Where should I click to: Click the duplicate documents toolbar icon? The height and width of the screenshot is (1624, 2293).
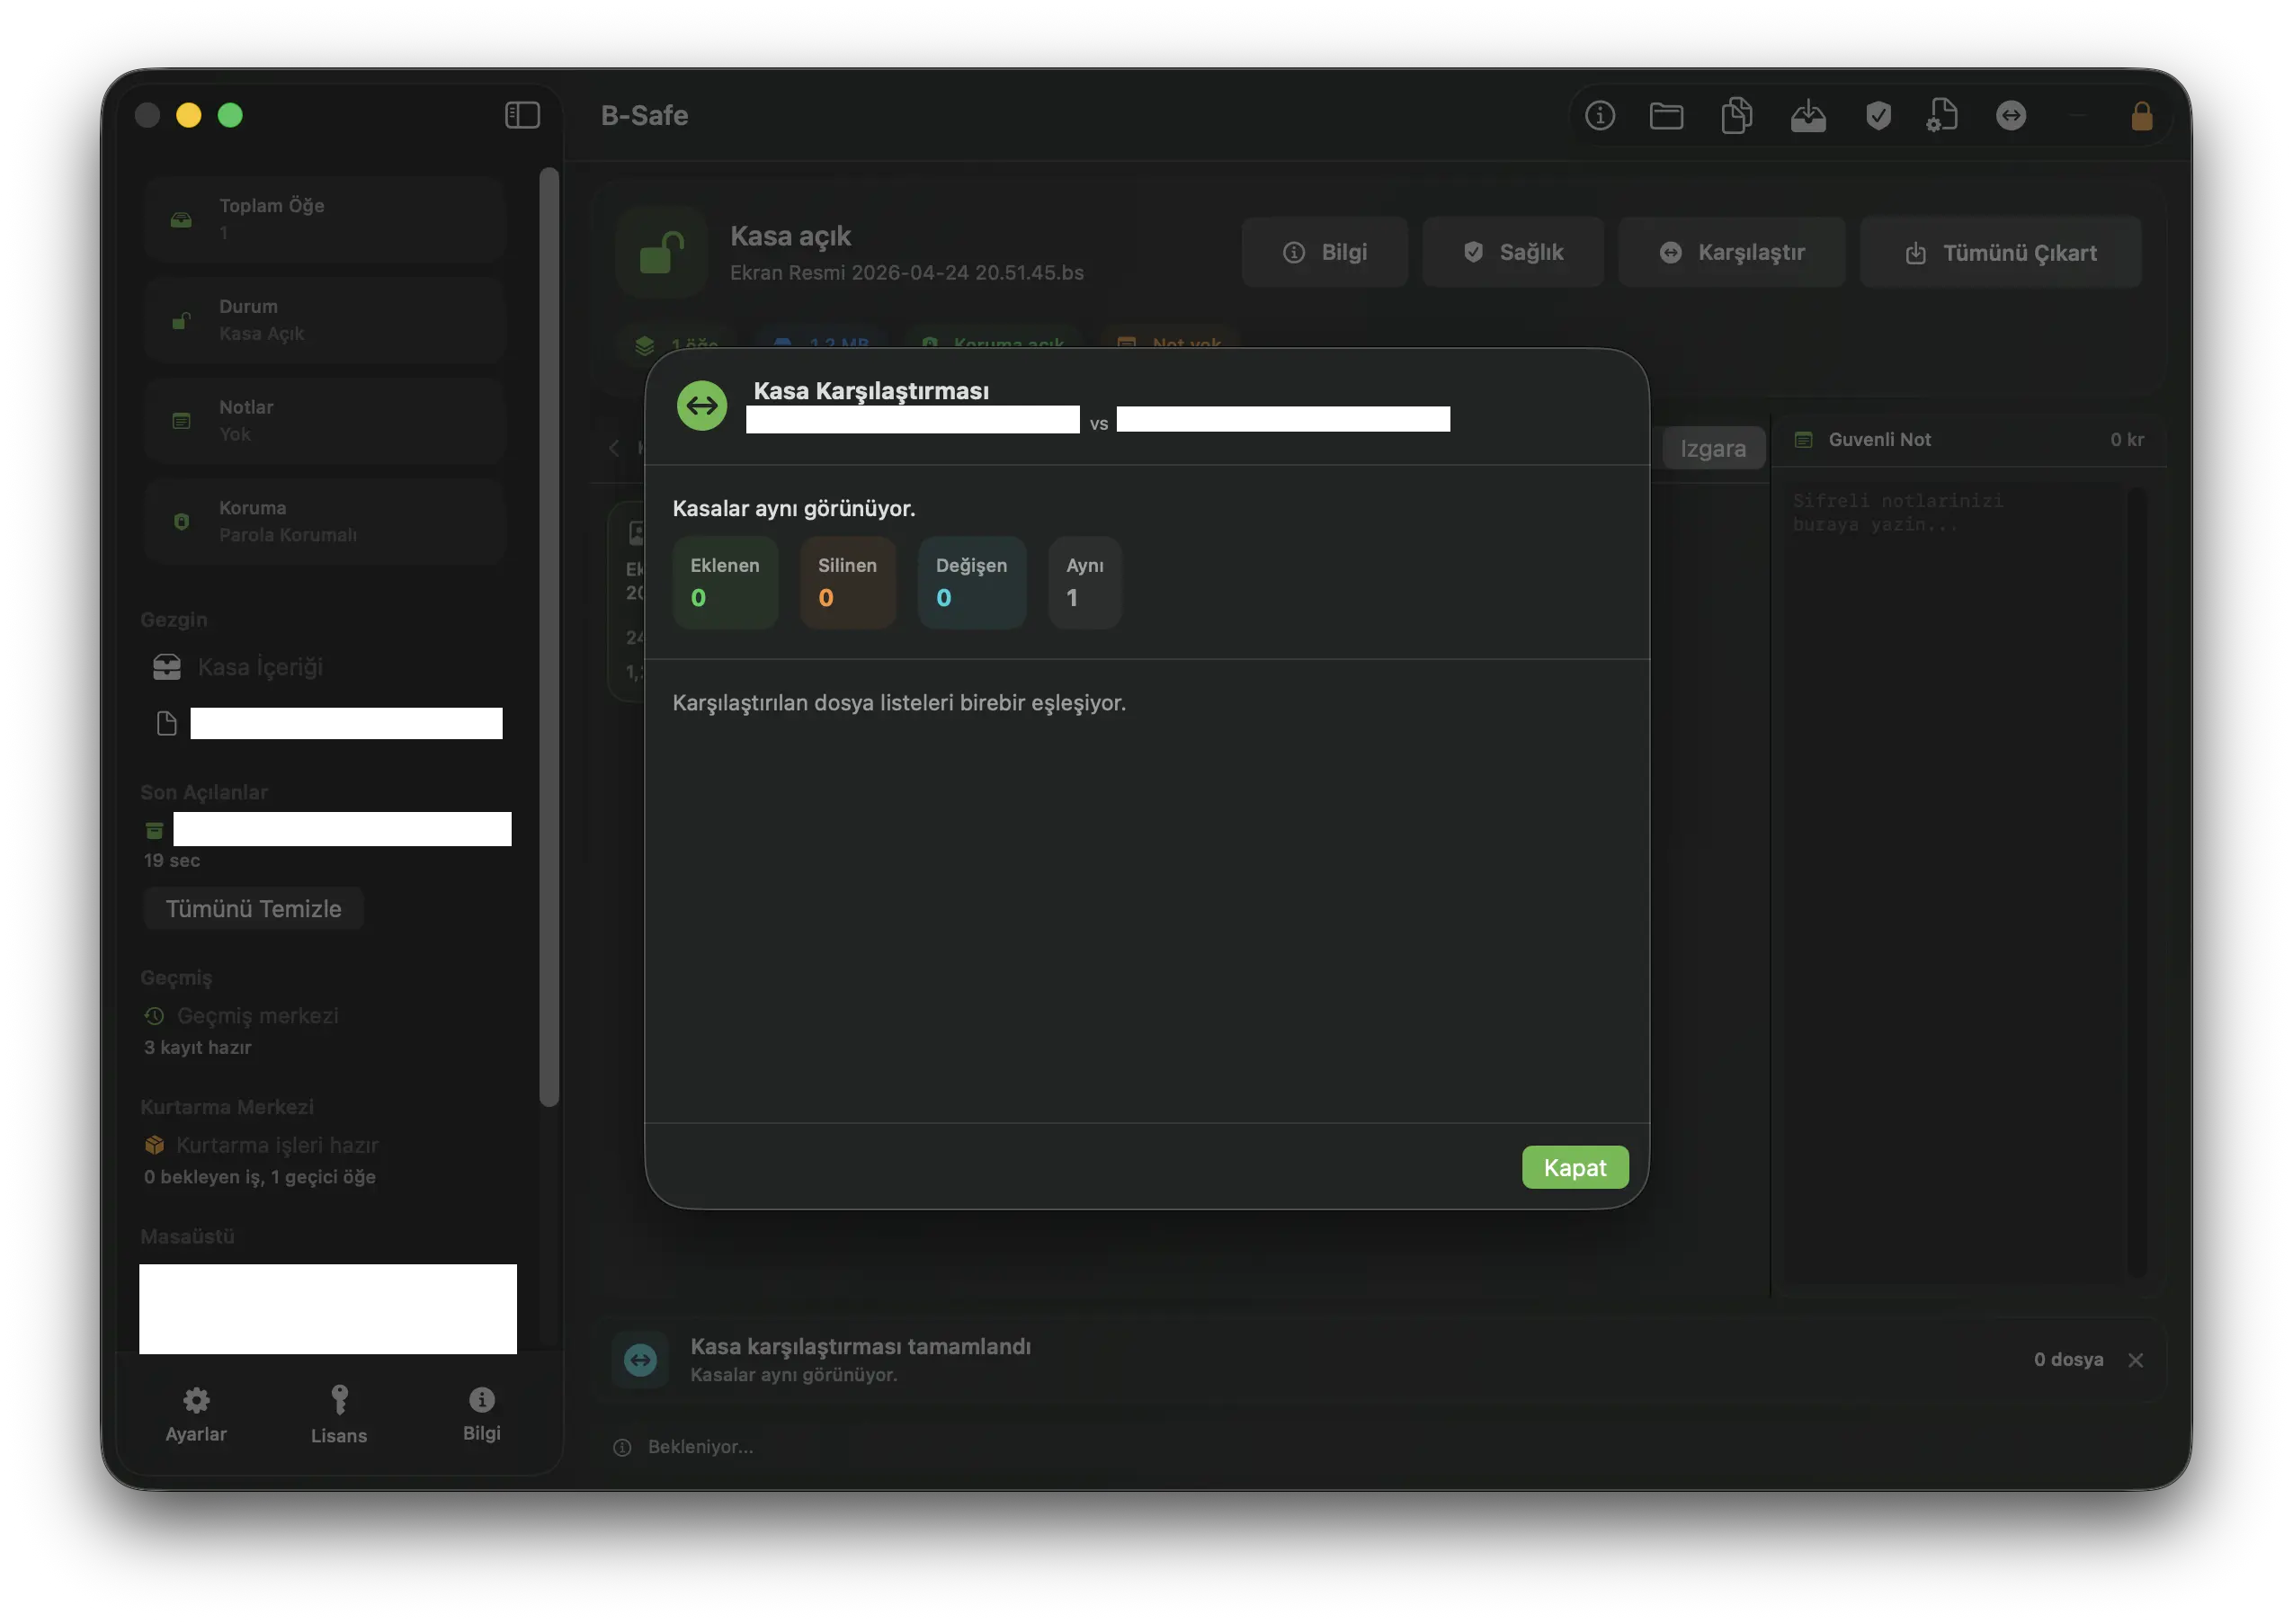click(1736, 116)
